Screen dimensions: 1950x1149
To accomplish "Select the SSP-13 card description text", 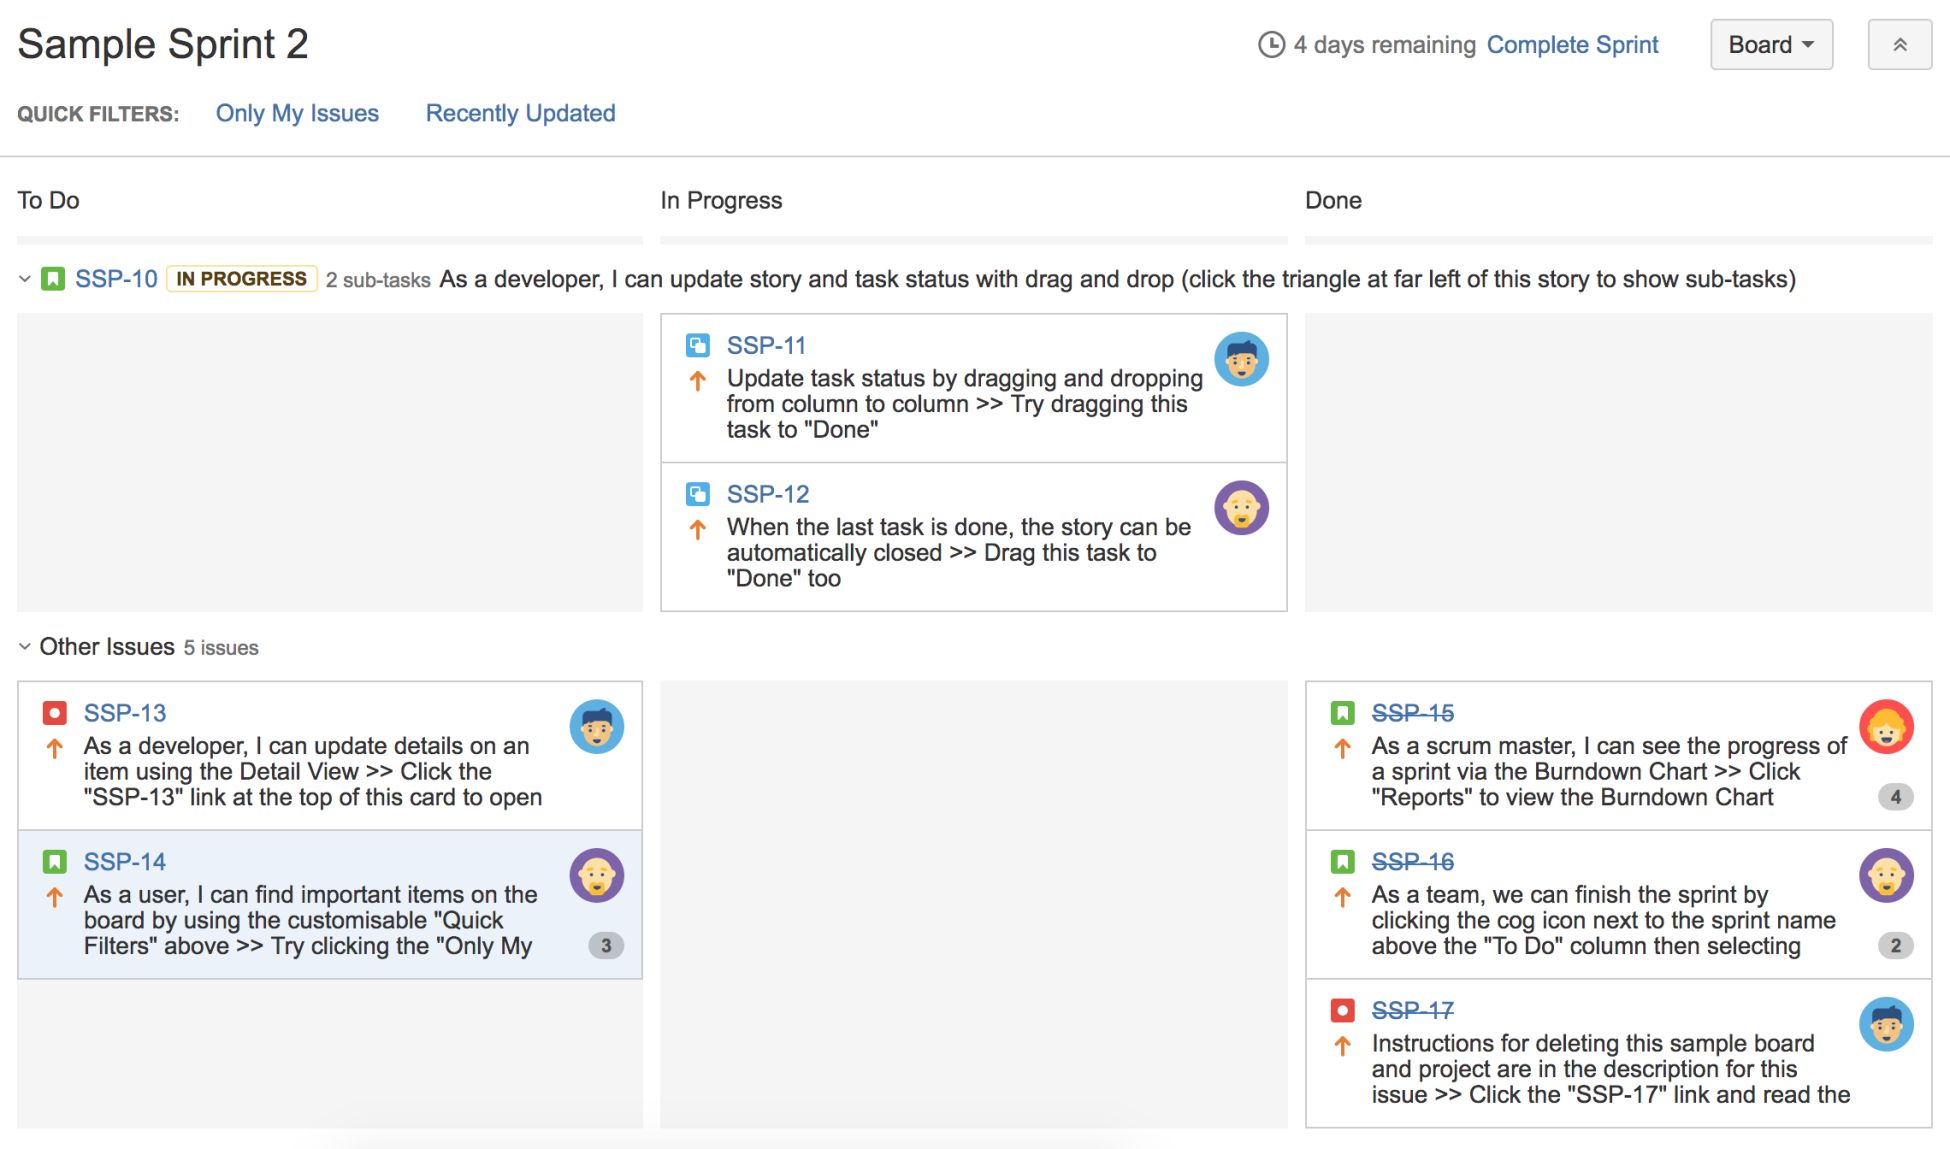I will 313,772.
